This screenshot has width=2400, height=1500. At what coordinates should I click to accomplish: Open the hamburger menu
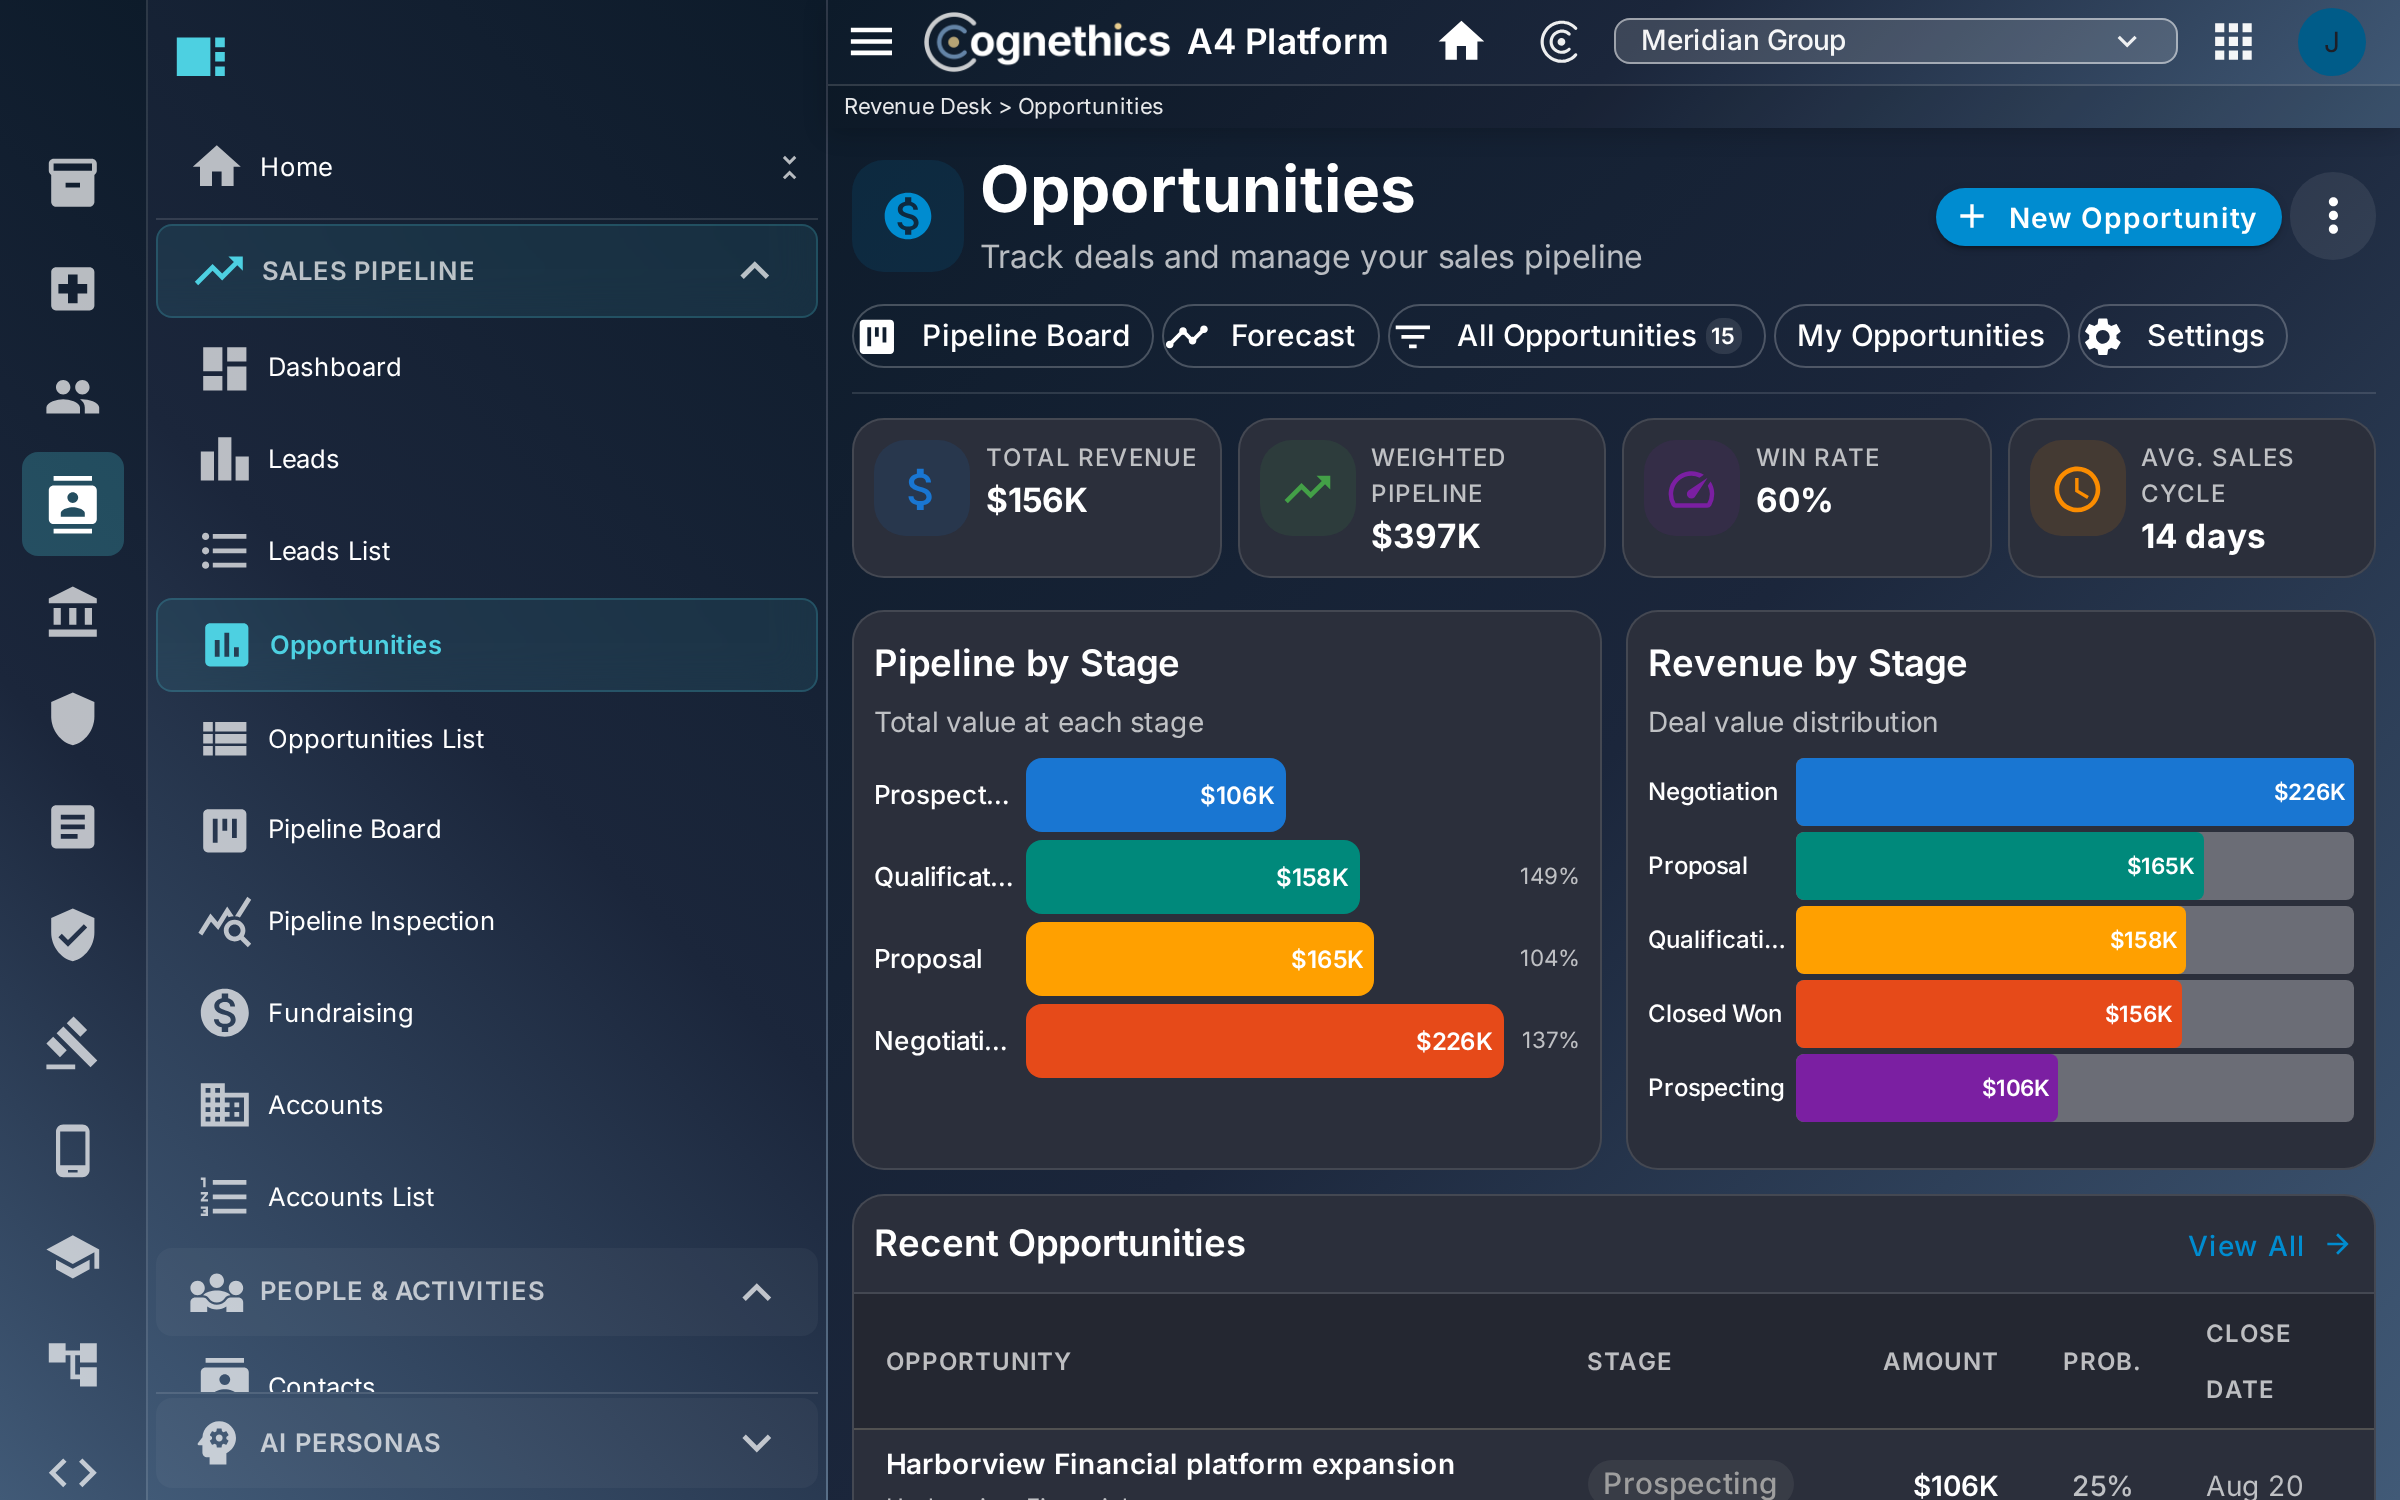(x=871, y=42)
